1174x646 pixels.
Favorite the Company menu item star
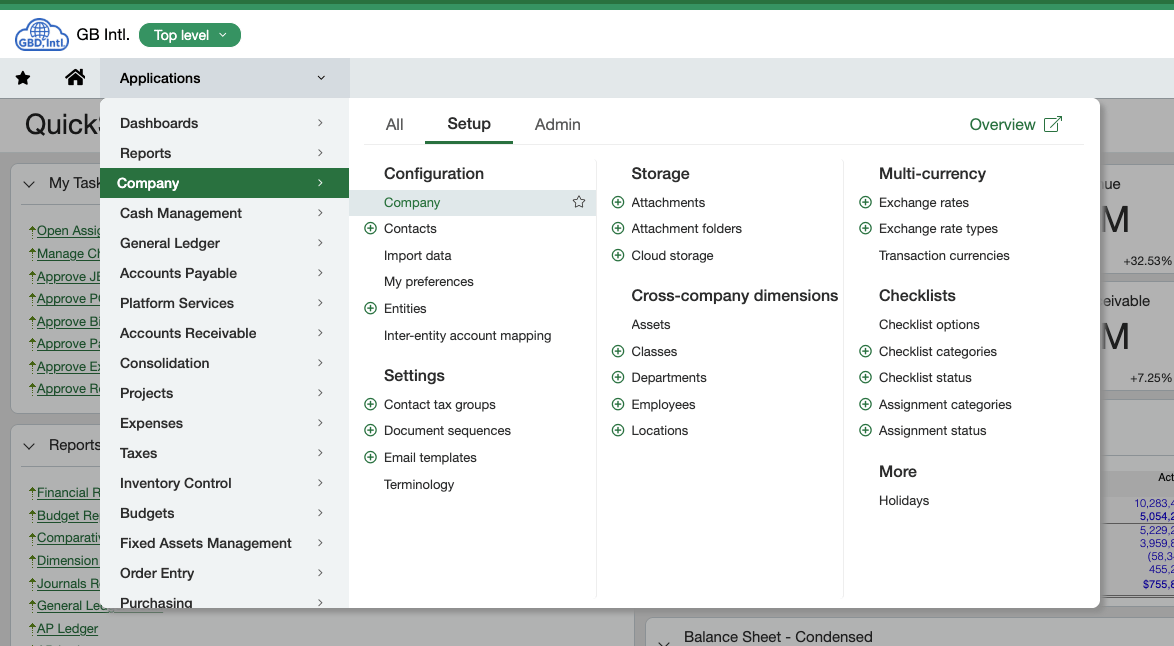pyautogui.click(x=579, y=202)
